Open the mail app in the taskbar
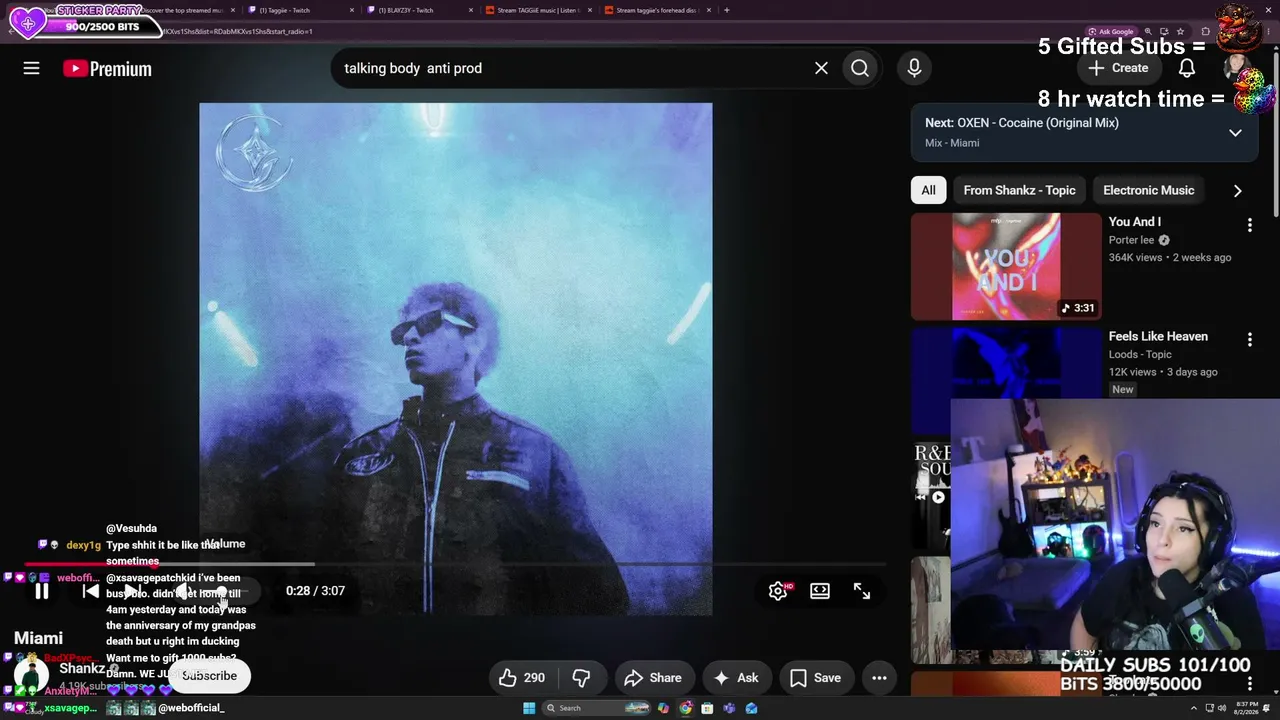1280x720 pixels. 751,708
